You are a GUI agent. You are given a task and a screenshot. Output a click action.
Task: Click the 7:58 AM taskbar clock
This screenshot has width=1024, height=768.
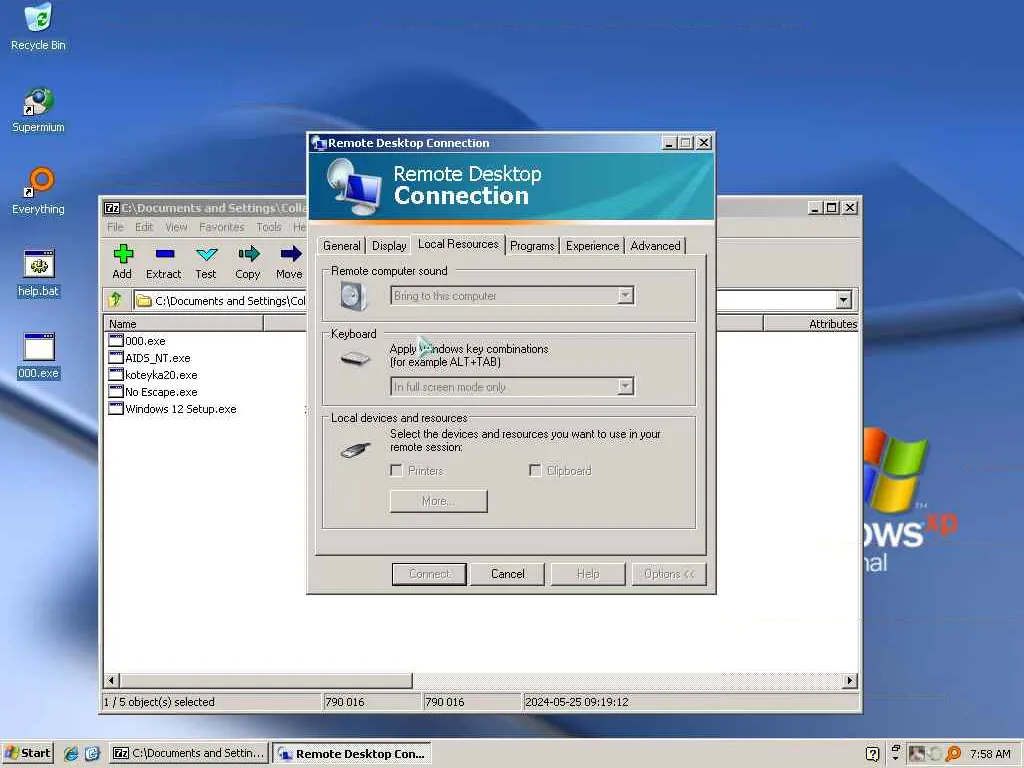tap(990, 754)
